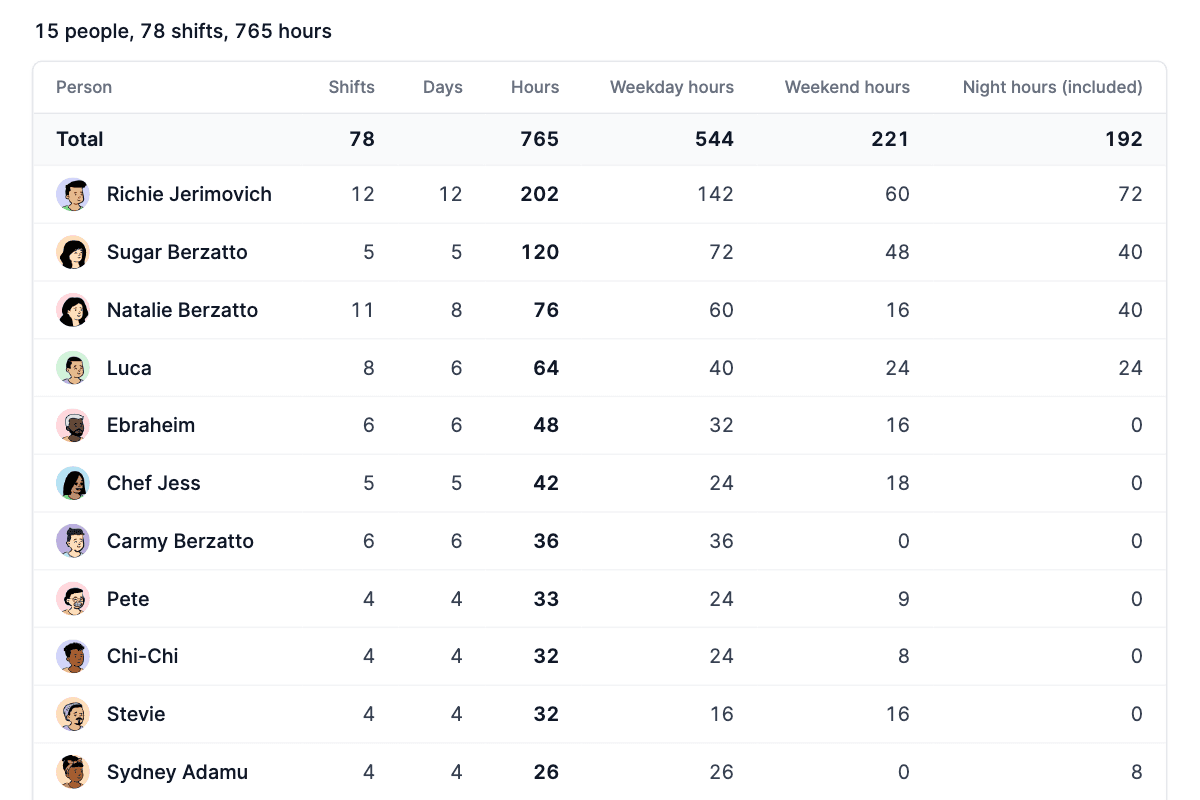Open Natalie Berzatto's name
The width and height of the screenshot is (1200, 800).
182,310
